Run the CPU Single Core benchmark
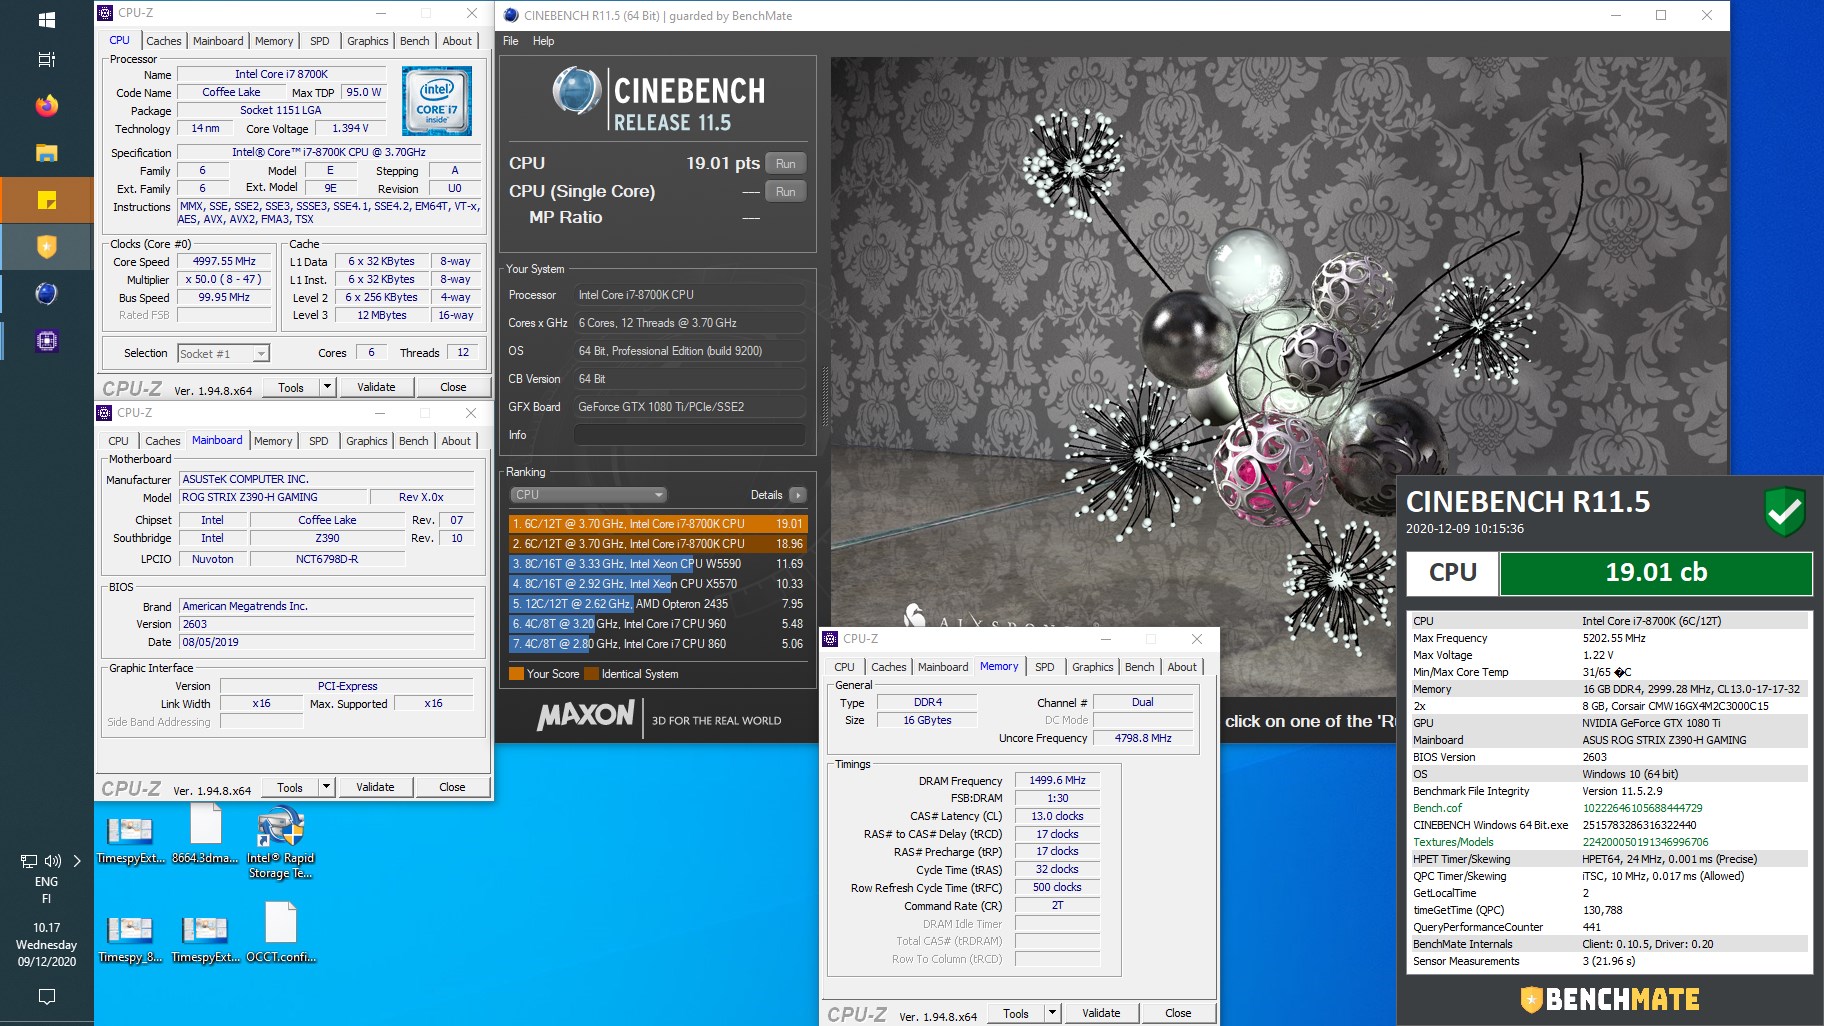1824x1026 pixels. tap(786, 192)
